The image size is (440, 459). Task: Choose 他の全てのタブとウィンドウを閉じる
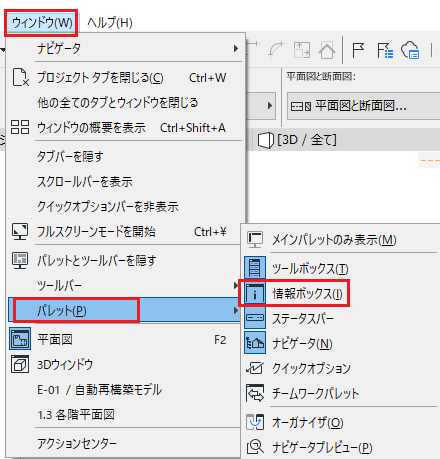118,102
